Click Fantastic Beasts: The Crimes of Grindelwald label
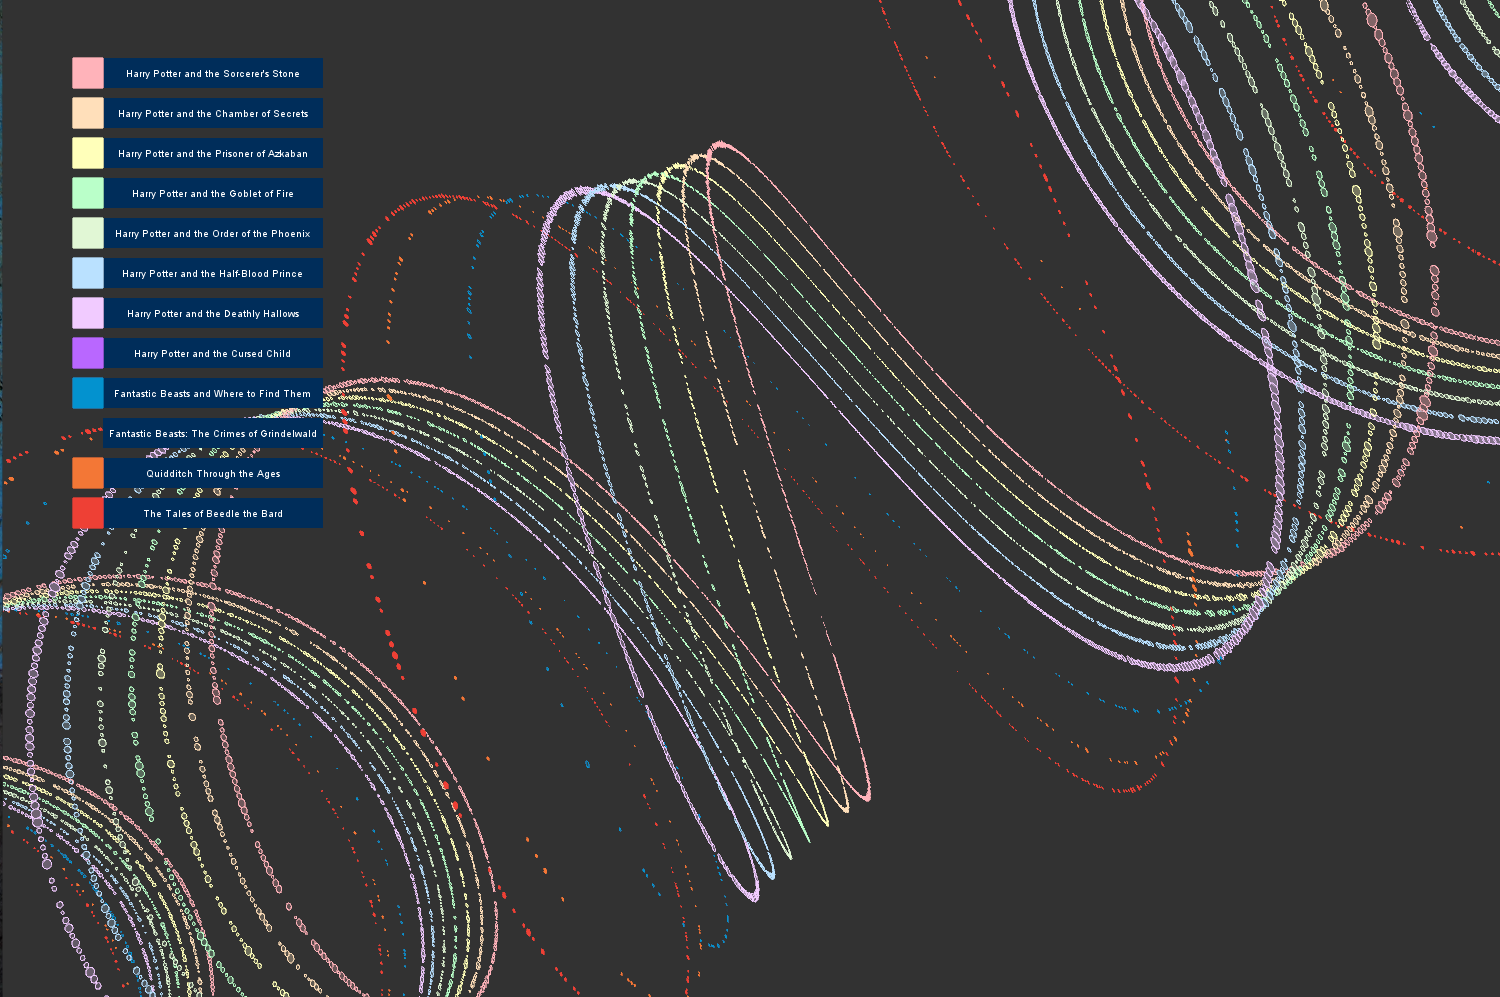The width and height of the screenshot is (1500, 997). 213,433
